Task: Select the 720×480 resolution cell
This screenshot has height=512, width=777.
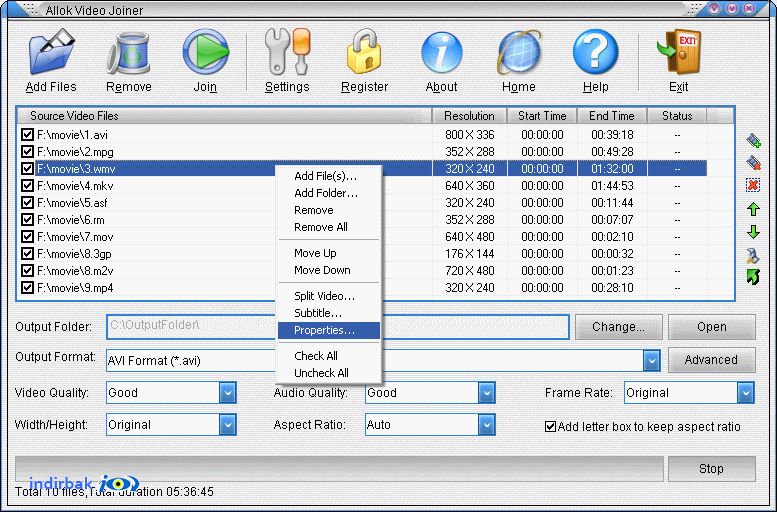Action: coord(470,271)
